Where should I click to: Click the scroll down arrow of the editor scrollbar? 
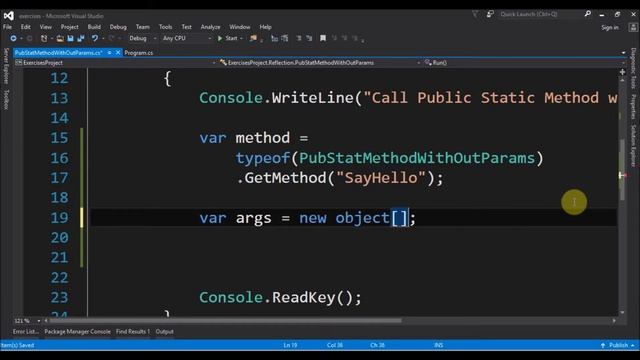tap(622, 313)
